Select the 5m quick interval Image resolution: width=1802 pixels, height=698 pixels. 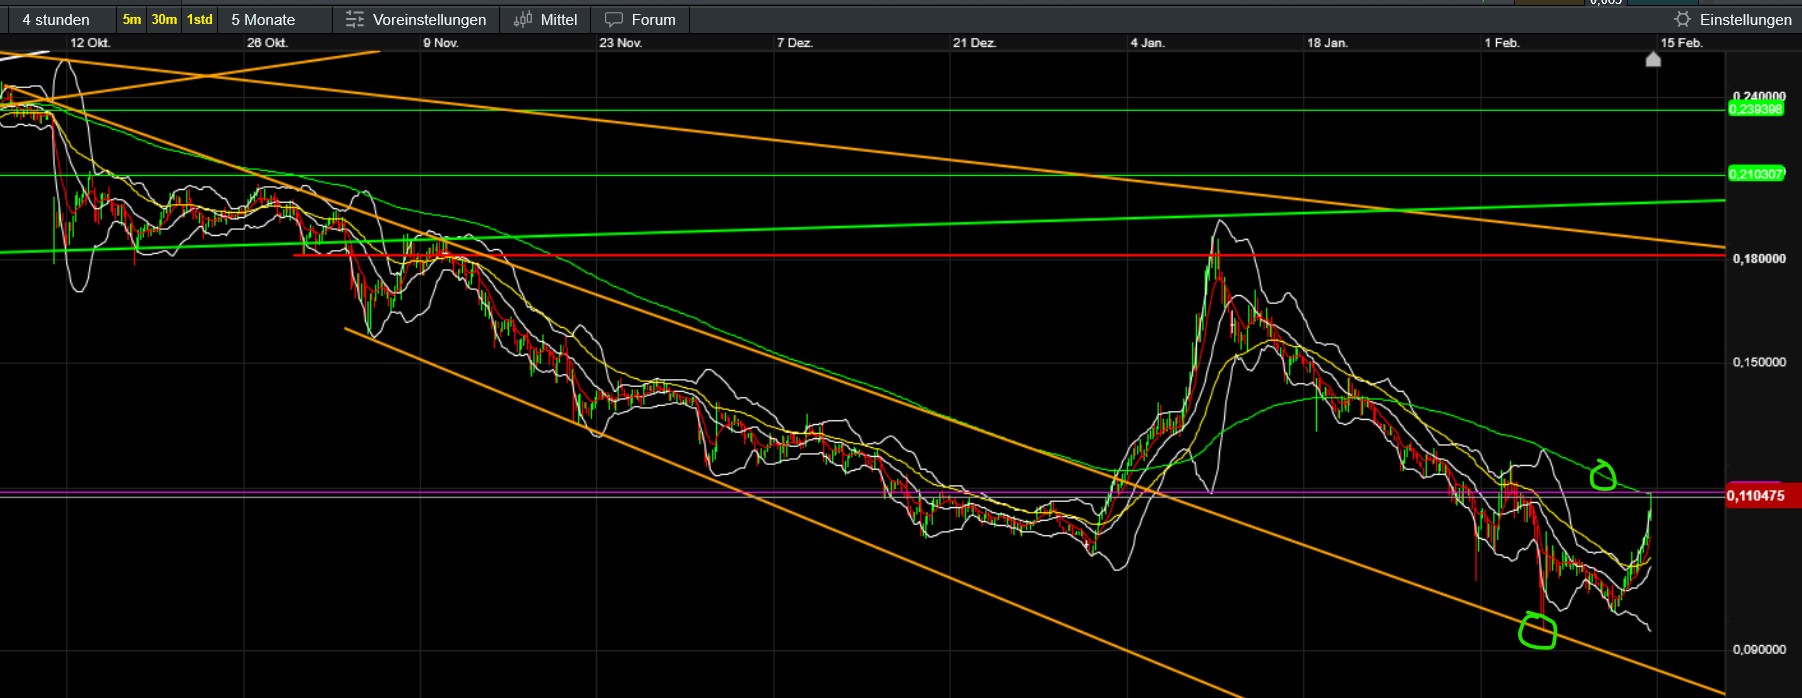(x=131, y=19)
